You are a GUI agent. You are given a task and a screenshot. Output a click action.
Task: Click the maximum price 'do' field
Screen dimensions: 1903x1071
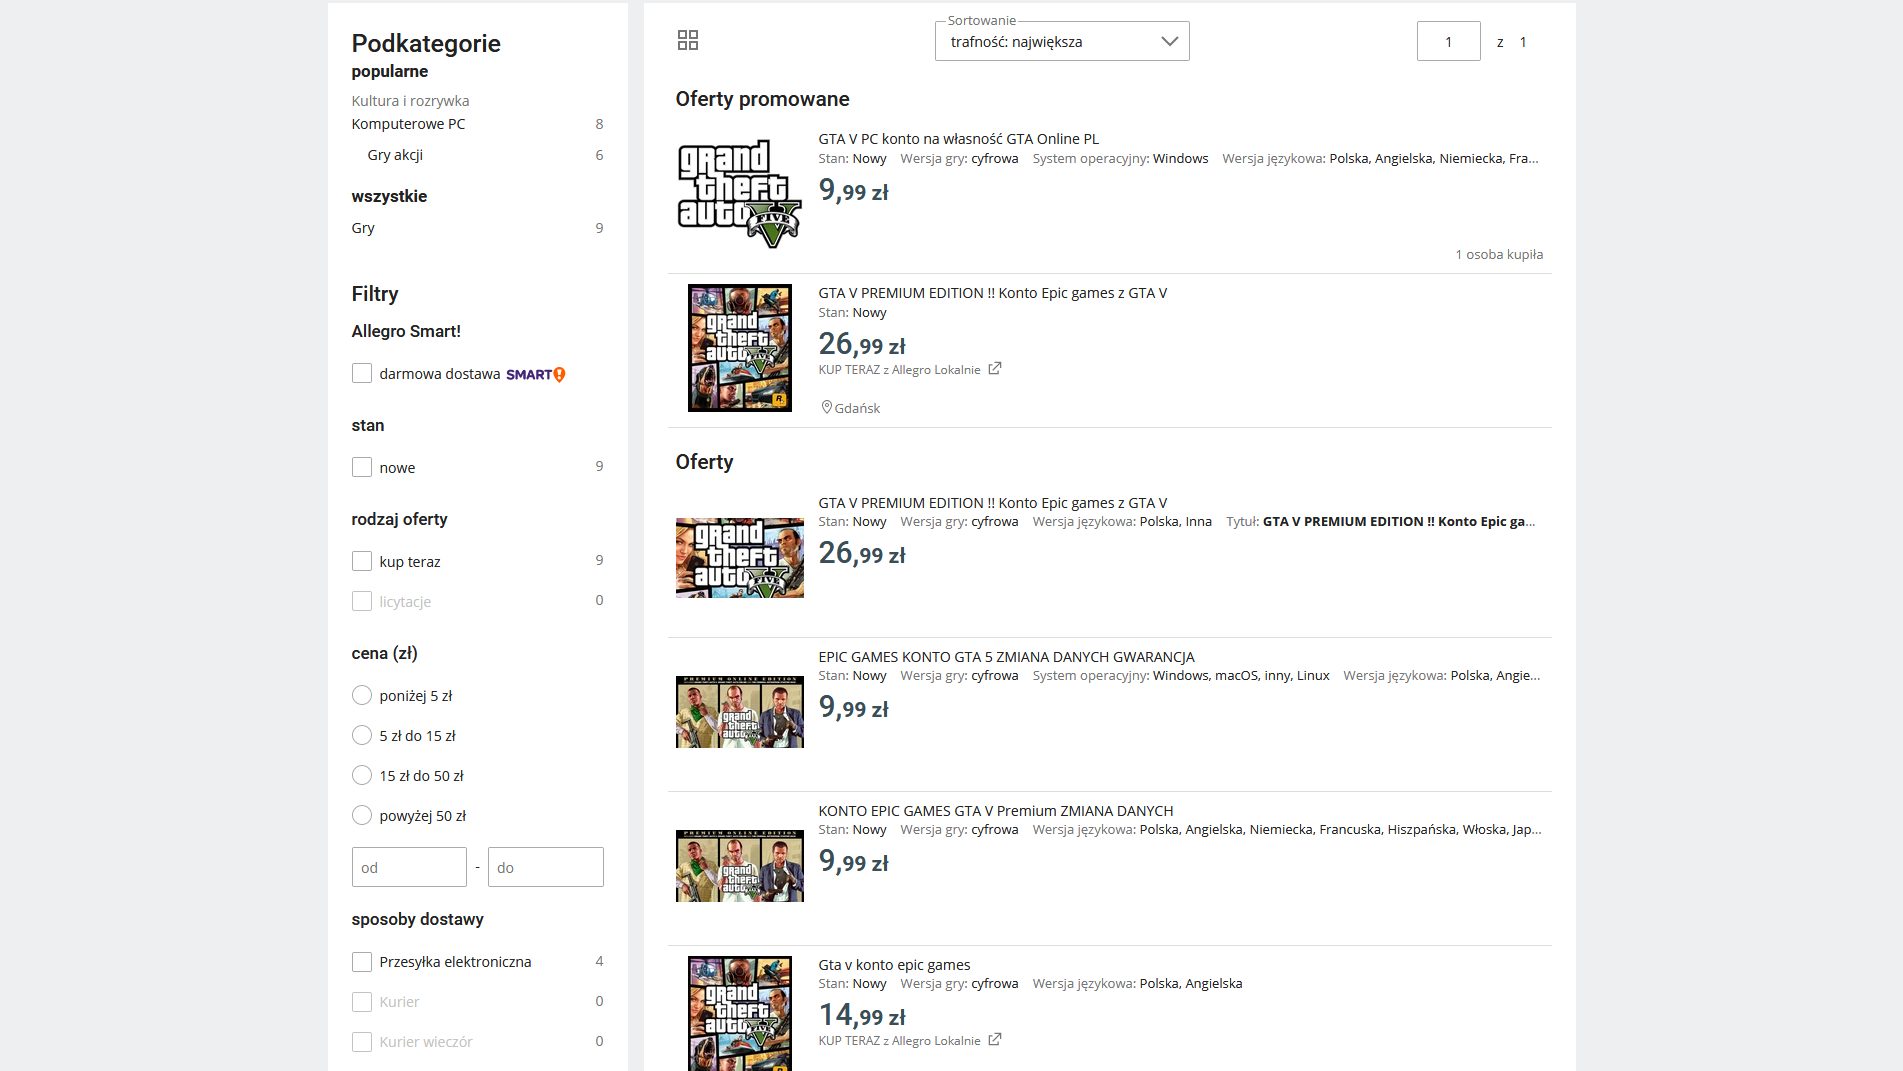pos(546,867)
